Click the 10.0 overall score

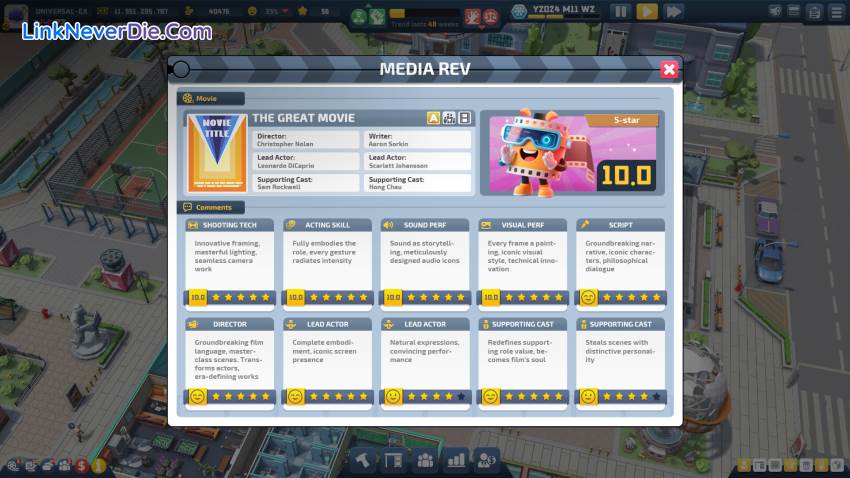pyautogui.click(x=626, y=176)
